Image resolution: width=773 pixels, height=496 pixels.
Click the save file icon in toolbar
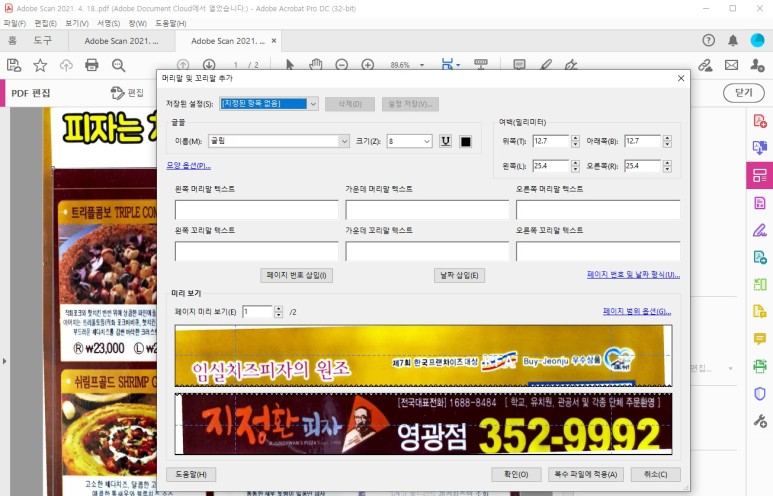14,65
